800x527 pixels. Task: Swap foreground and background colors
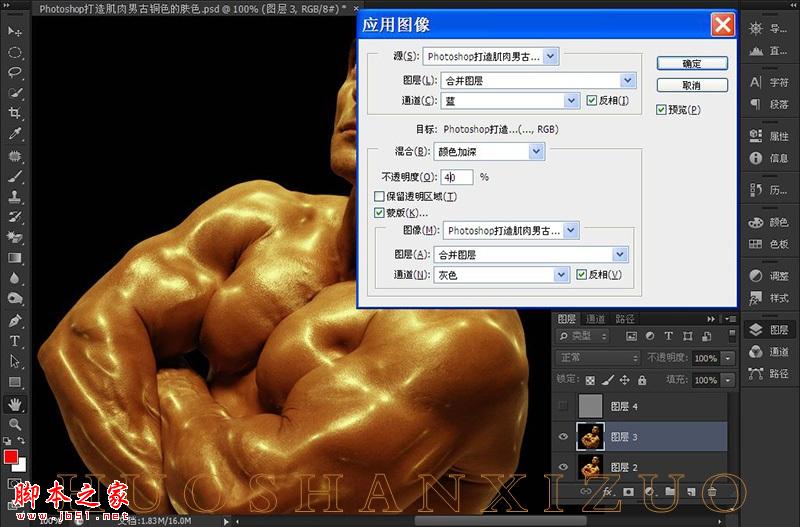21,440
